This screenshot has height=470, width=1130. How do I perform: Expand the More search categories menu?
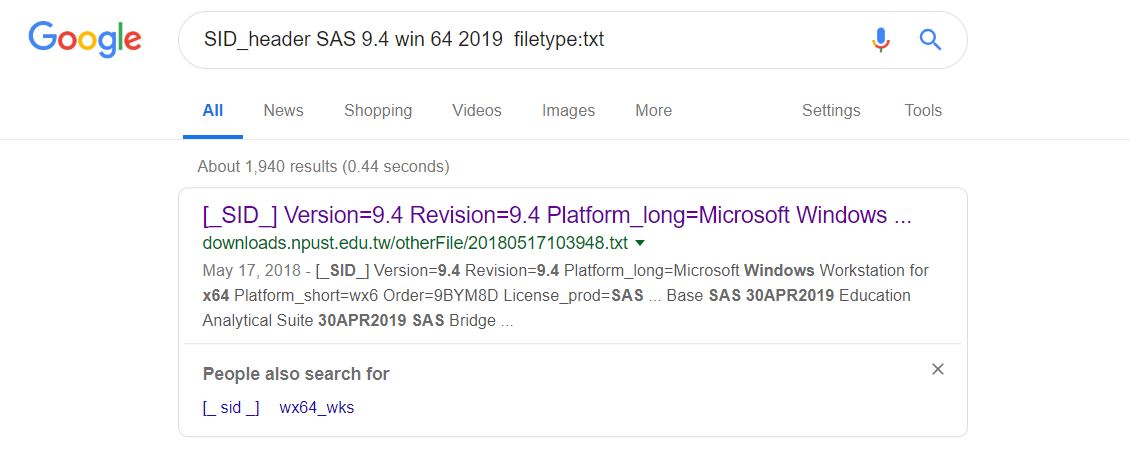pyautogui.click(x=653, y=111)
